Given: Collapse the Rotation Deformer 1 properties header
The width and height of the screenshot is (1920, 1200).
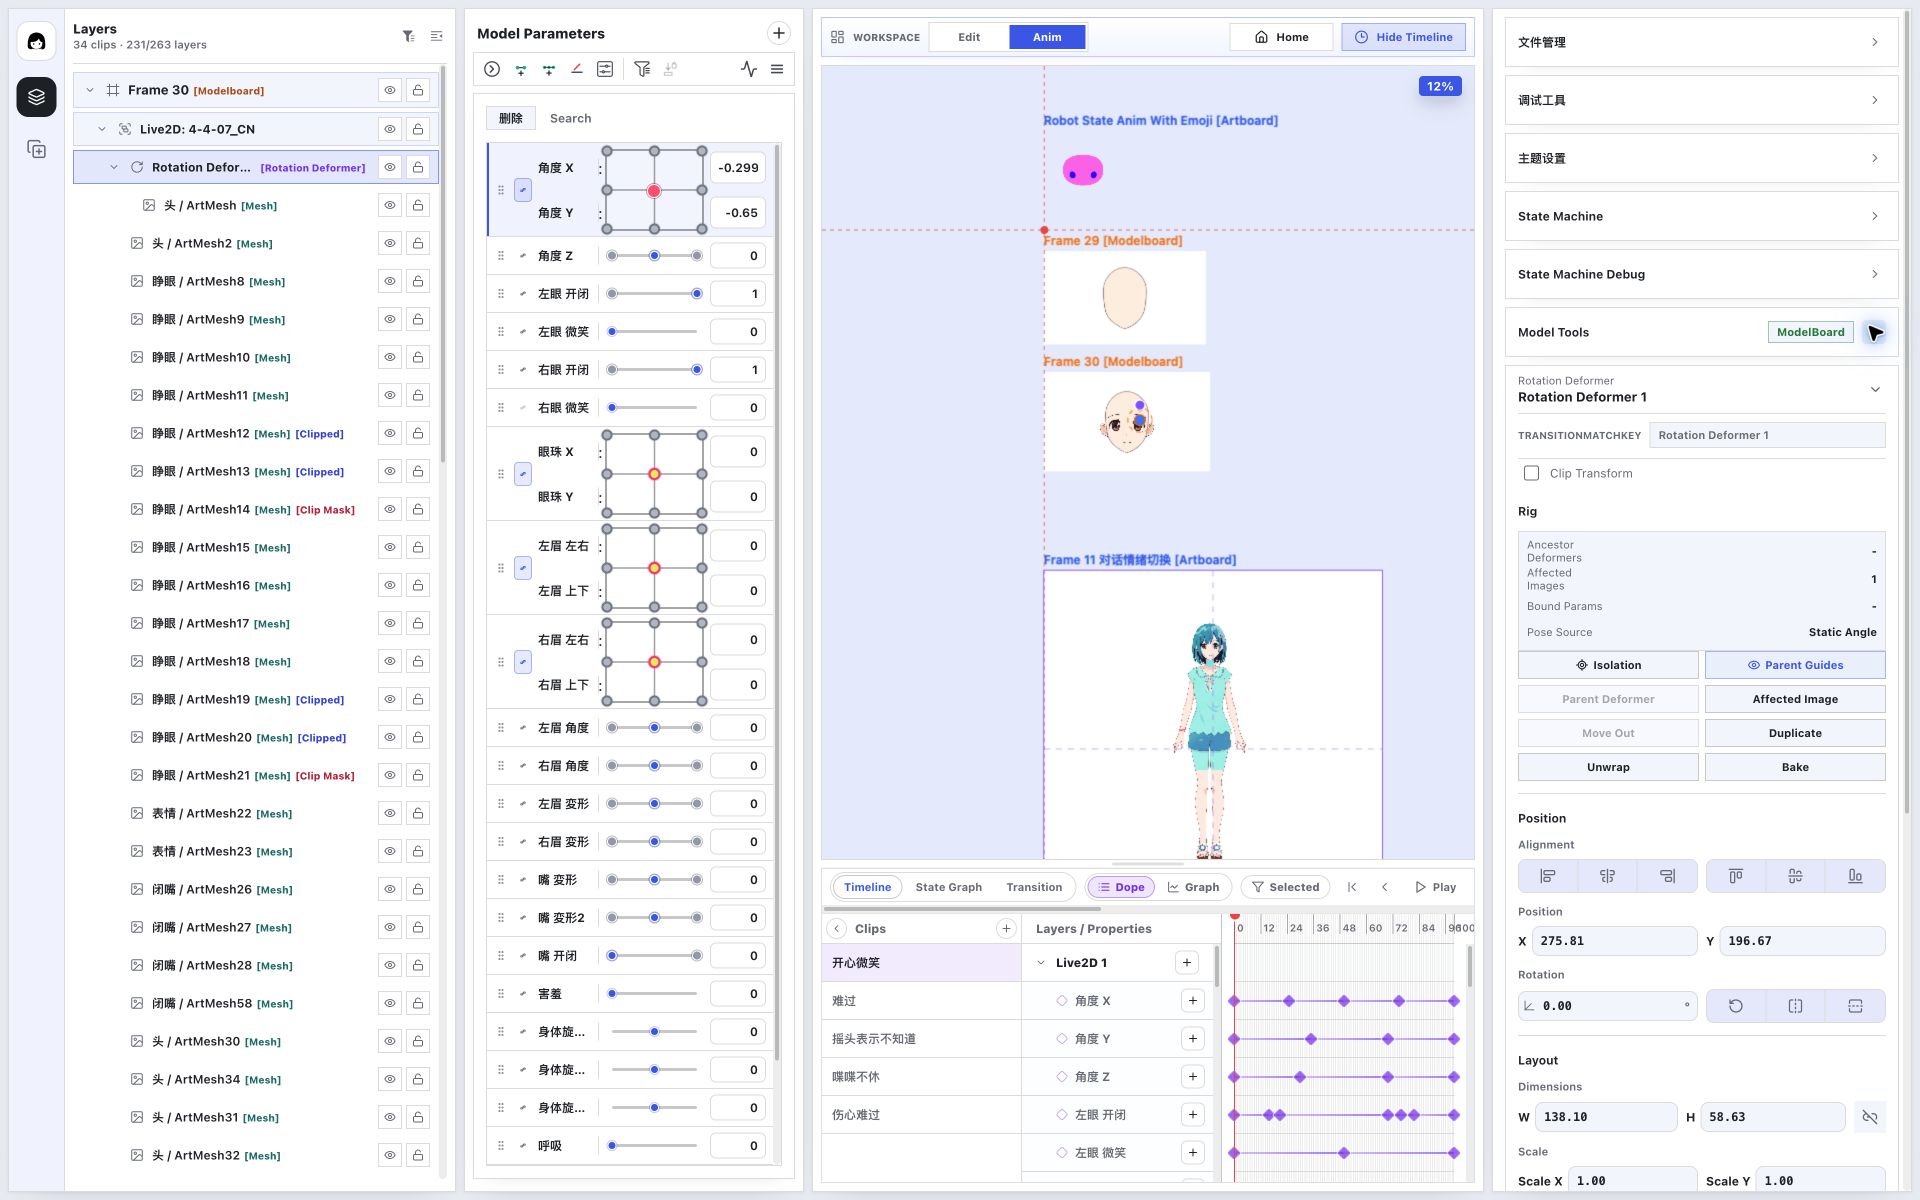Looking at the screenshot, I should coord(1875,389).
